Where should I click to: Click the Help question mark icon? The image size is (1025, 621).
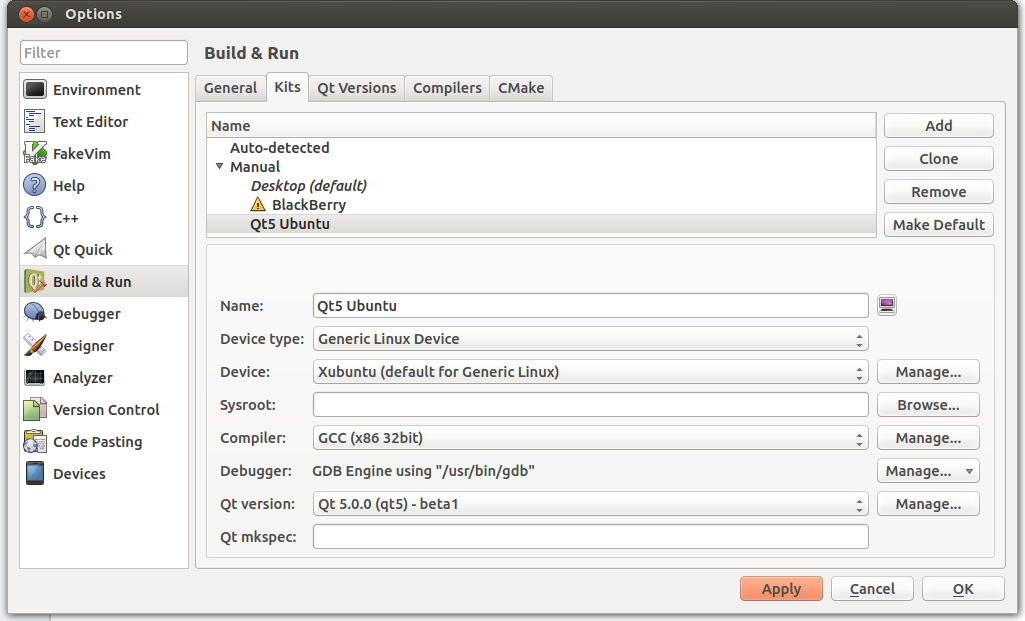point(35,185)
